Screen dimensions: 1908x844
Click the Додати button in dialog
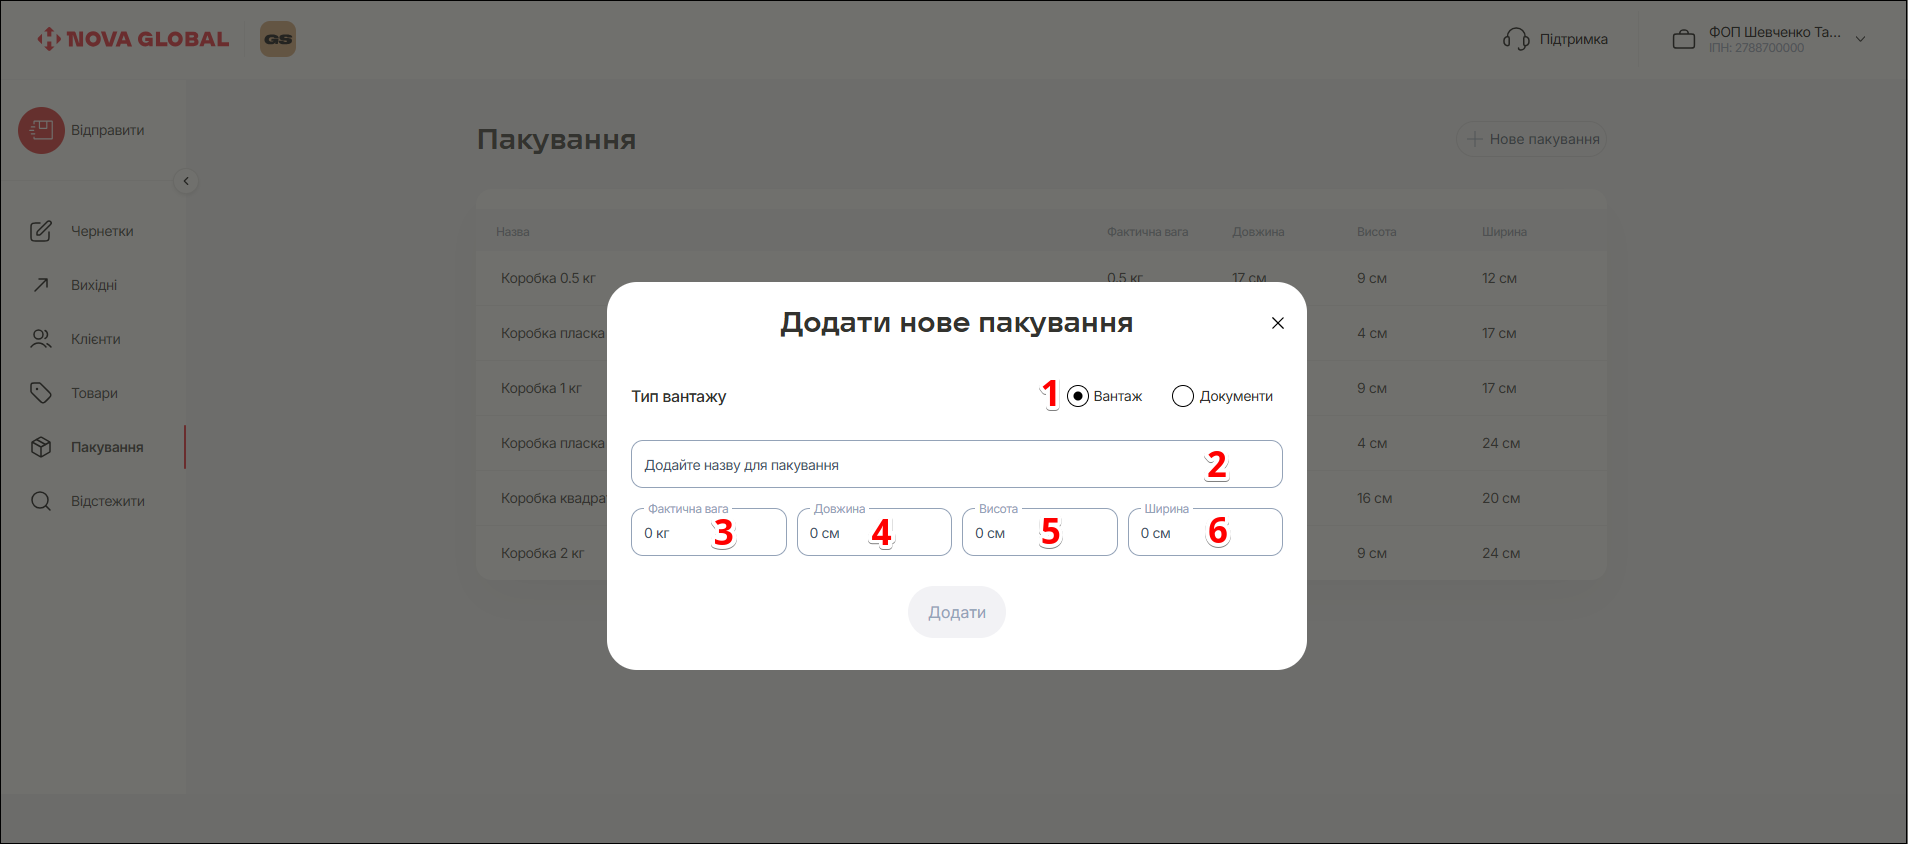(956, 612)
